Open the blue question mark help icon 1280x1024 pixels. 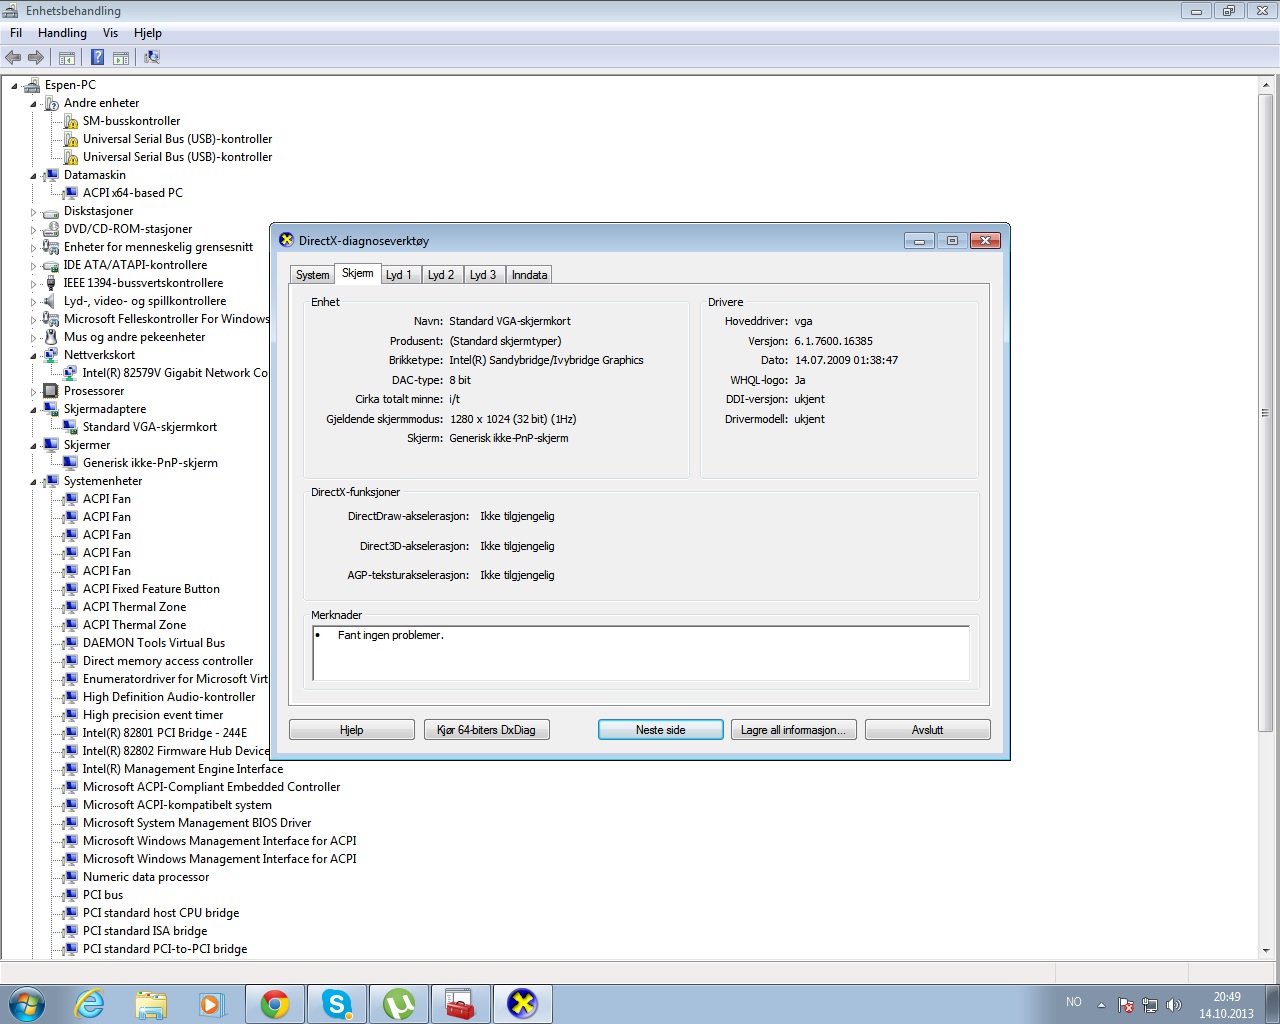[98, 57]
